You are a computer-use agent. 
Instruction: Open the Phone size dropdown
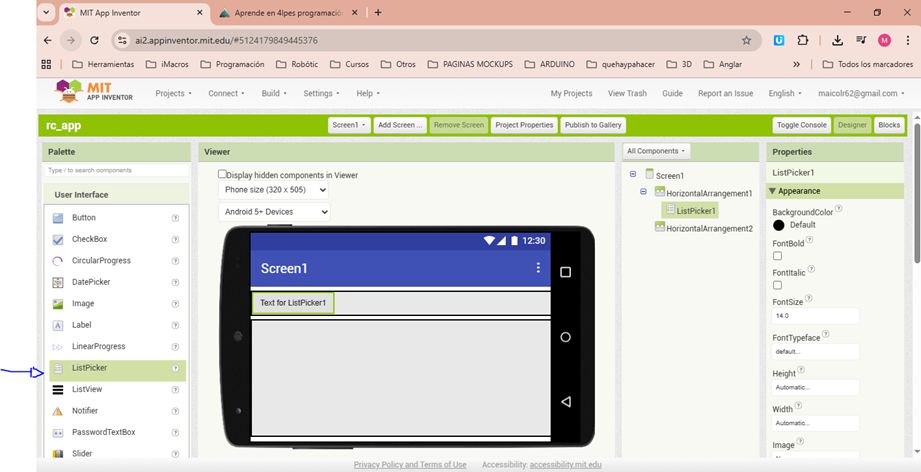tap(274, 189)
